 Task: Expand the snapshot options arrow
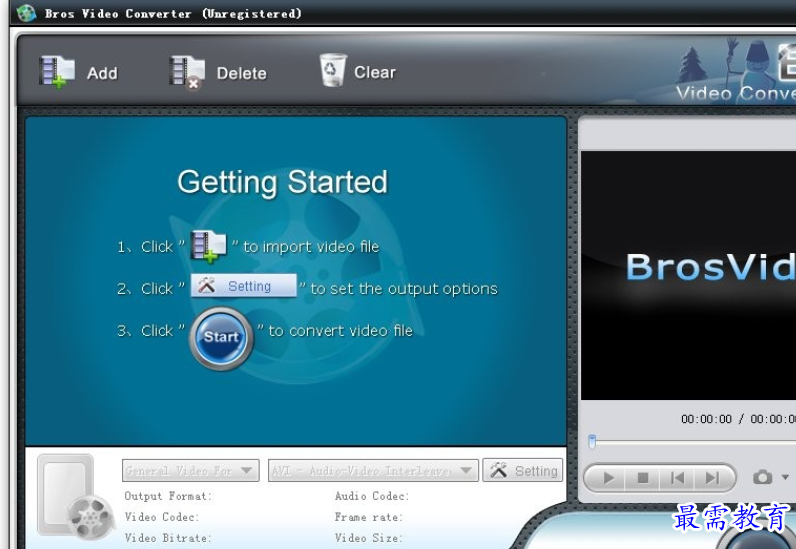(x=785, y=477)
